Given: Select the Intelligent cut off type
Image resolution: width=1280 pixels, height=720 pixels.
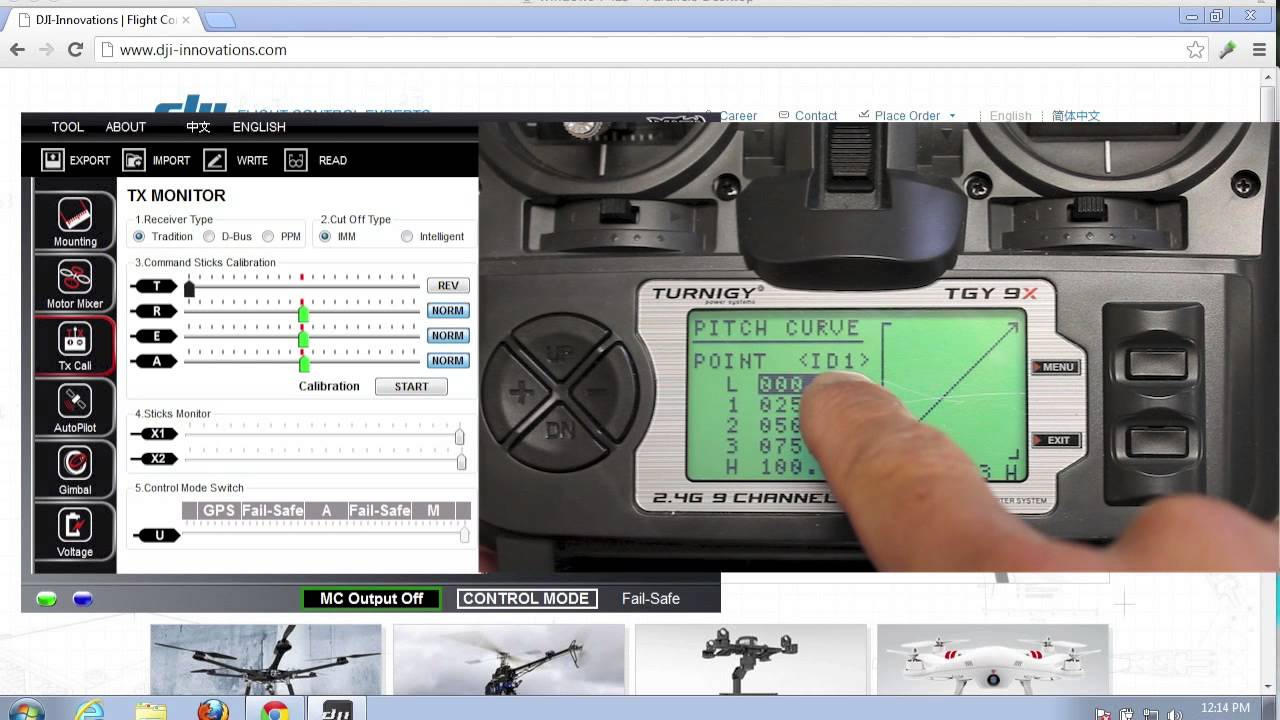Looking at the screenshot, I should pos(407,236).
